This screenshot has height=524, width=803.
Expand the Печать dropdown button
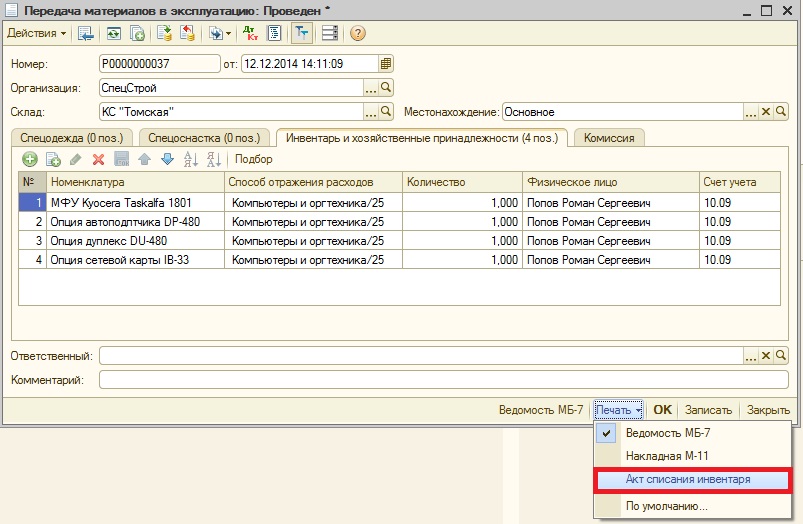click(x=619, y=410)
